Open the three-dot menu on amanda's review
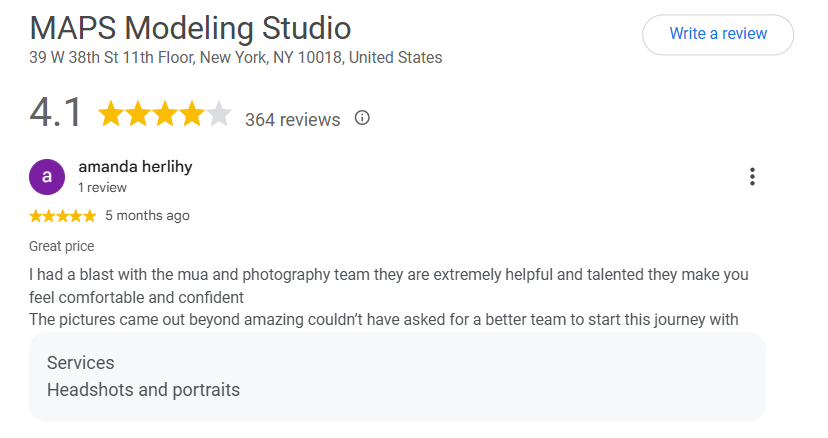The width and height of the screenshot is (828, 438). (x=752, y=176)
